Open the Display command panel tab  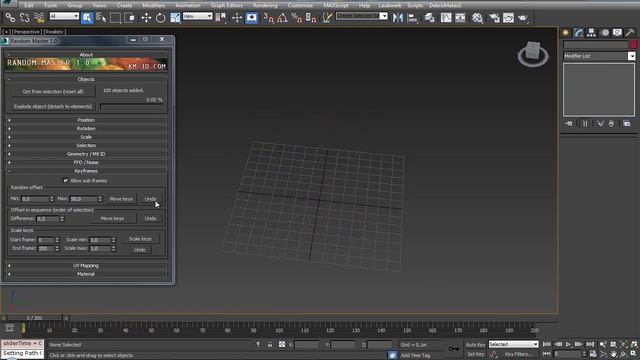(x=617, y=33)
